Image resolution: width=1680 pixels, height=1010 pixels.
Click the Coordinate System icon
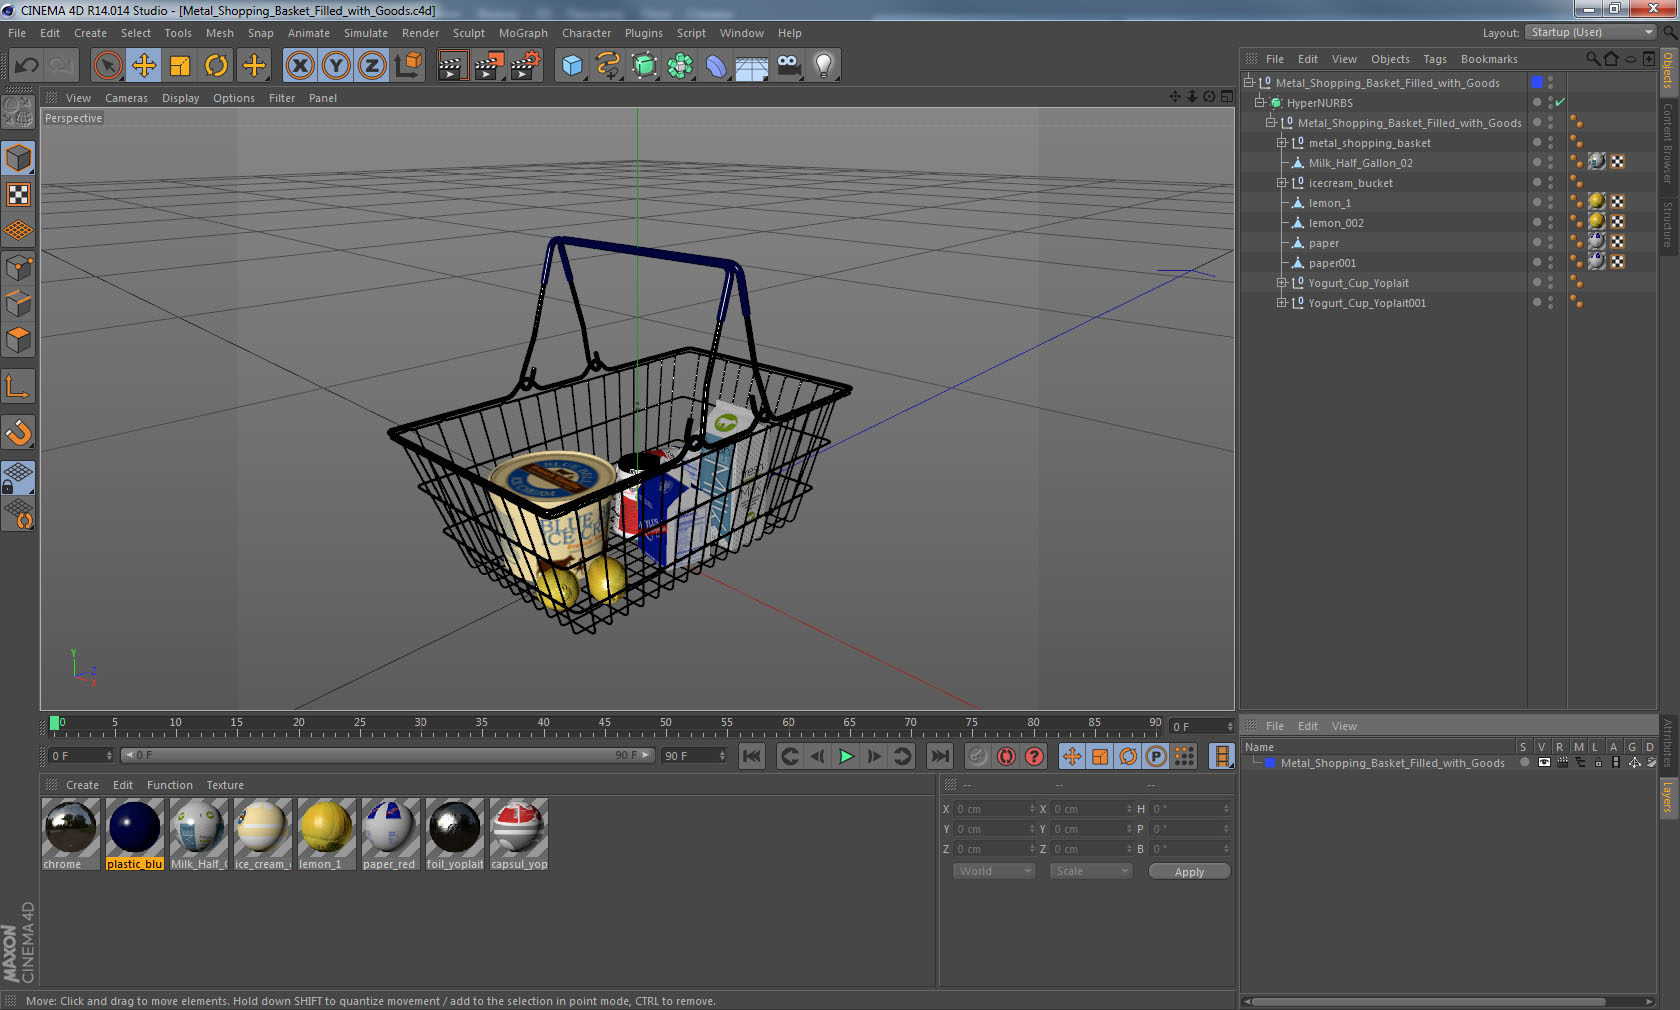click(408, 66)
